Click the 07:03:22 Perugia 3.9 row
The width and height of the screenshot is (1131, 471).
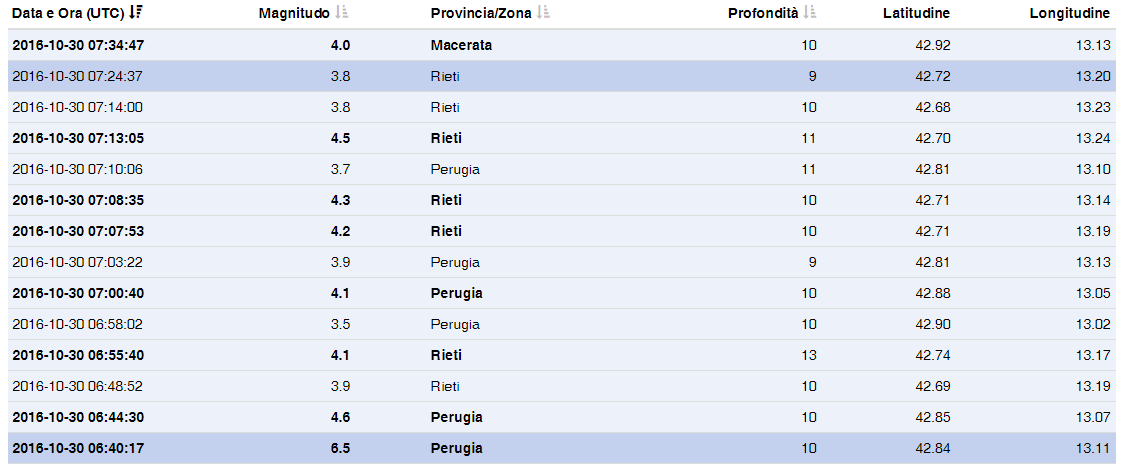tap(78, 262)
